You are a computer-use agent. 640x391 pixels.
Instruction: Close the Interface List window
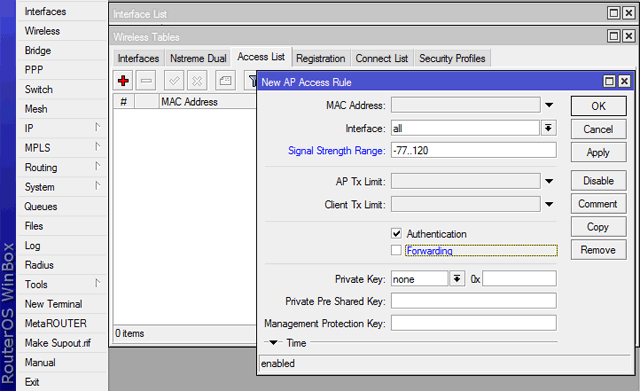pos(629,13)
